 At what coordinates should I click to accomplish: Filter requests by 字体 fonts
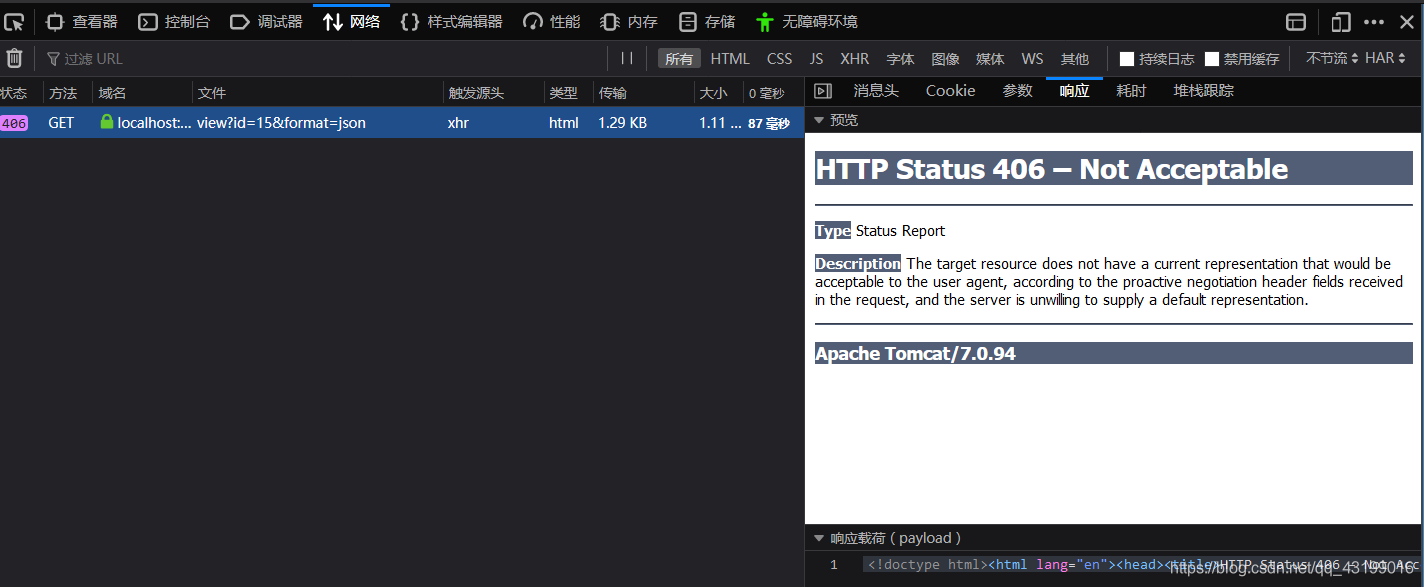(x=900, y=59)
